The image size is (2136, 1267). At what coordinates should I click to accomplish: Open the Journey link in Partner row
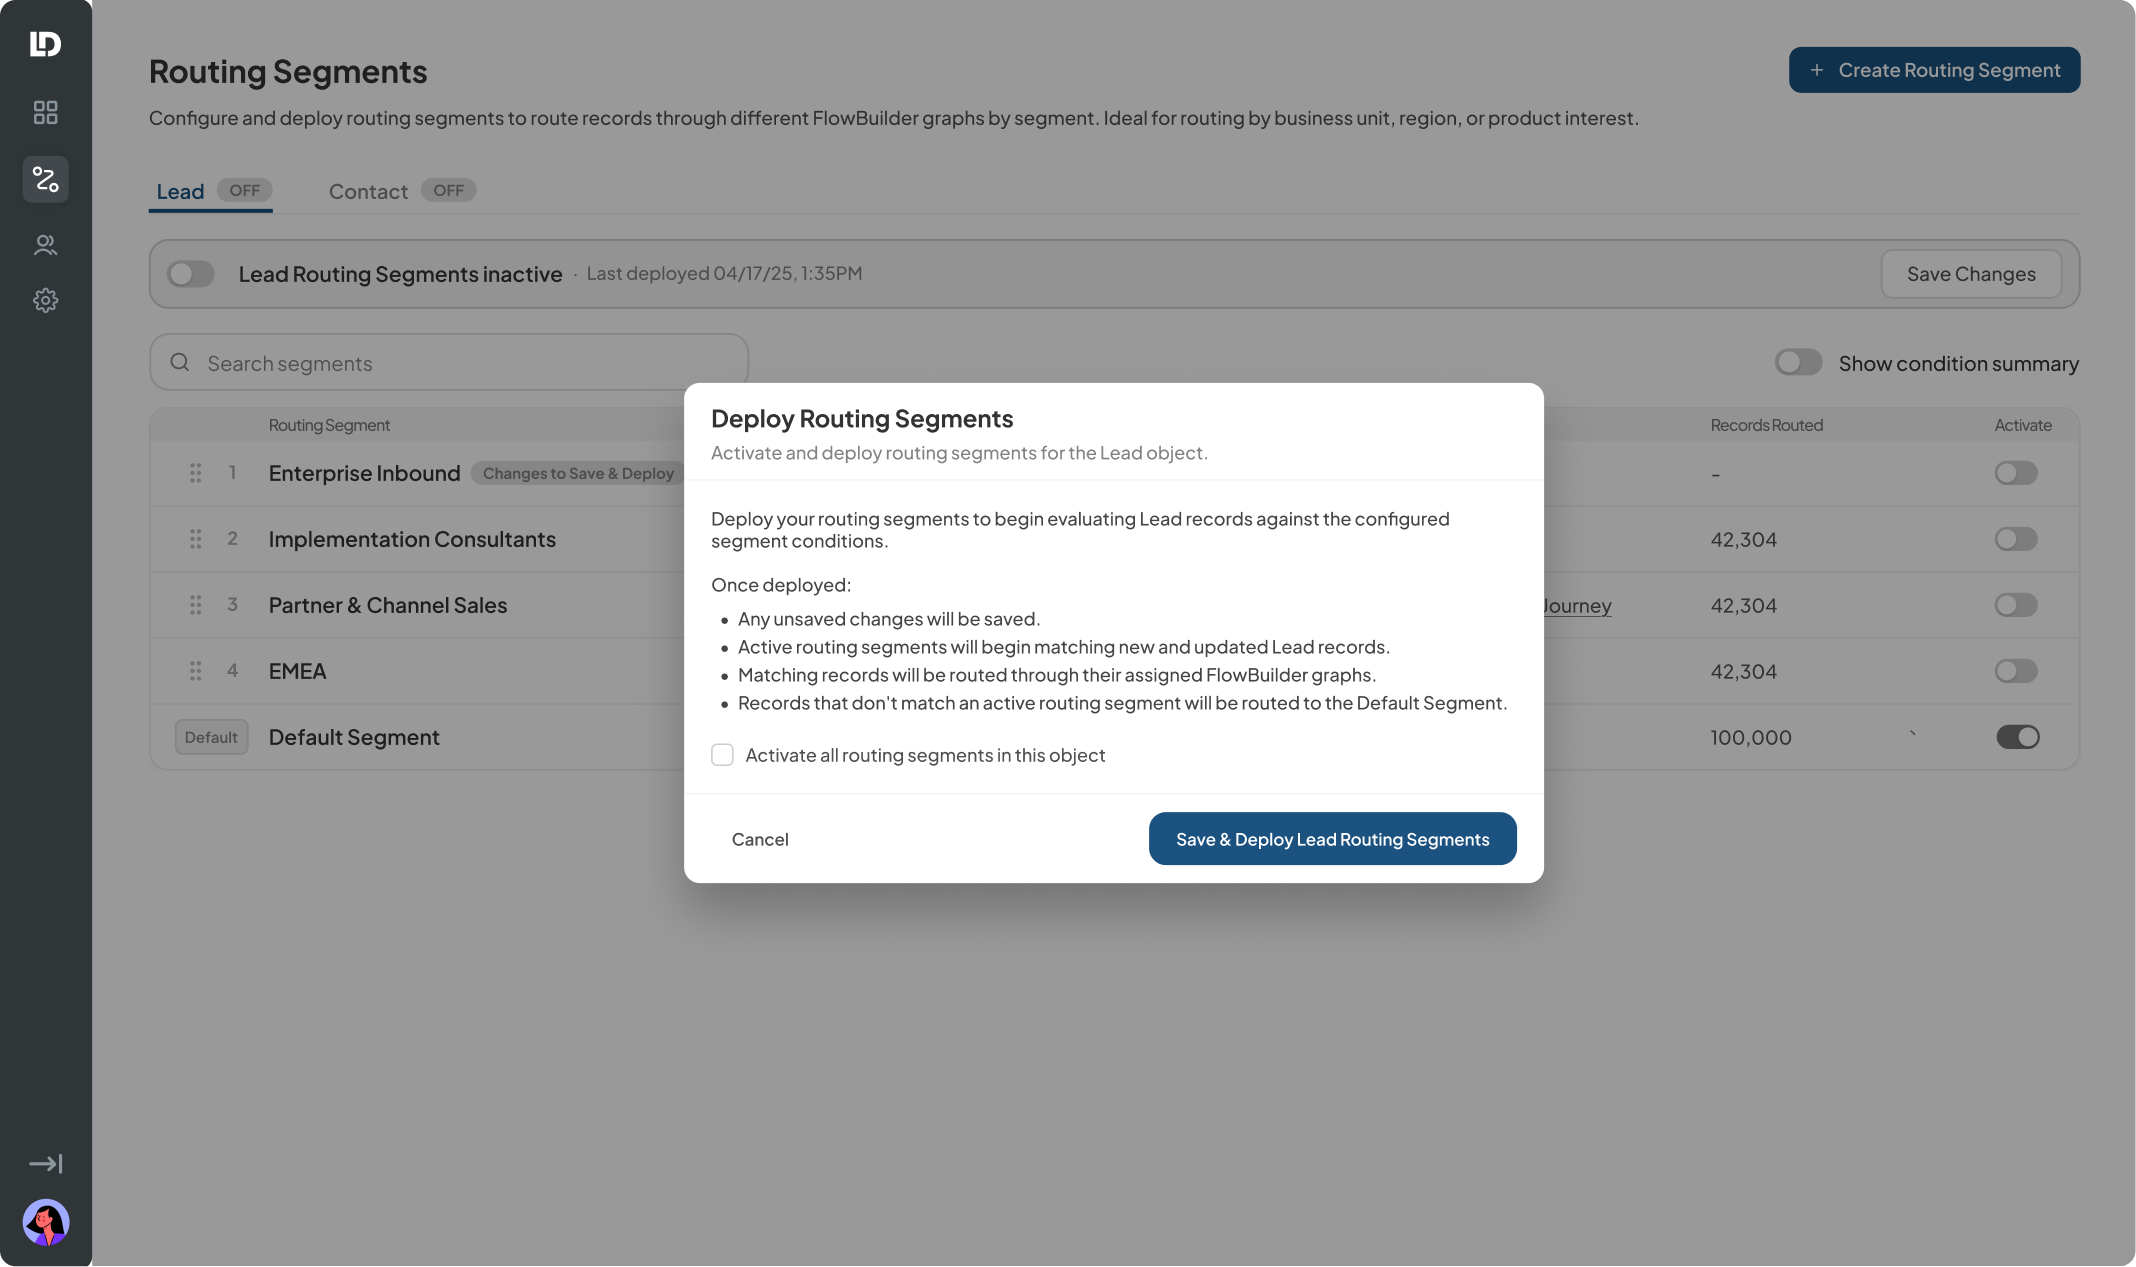coord(1577,606)
